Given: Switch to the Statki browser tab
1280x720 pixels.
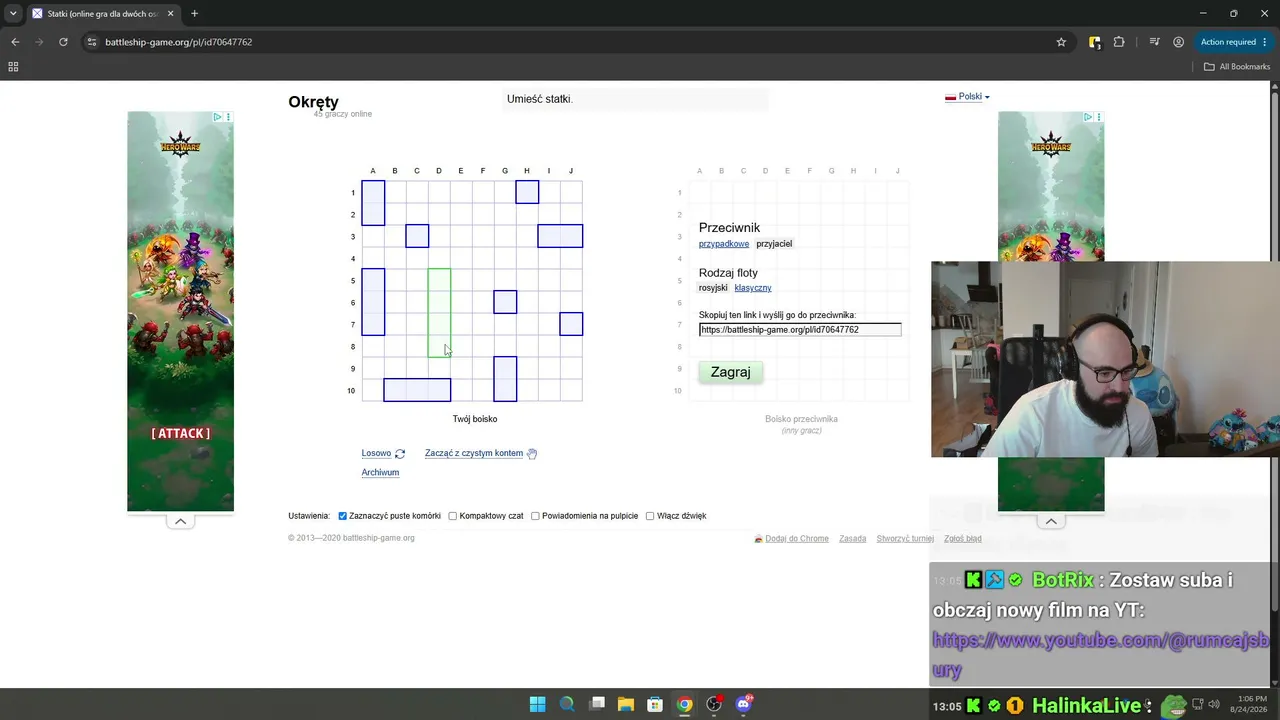Looking at the screenshot, I should (x=102, y=14).
